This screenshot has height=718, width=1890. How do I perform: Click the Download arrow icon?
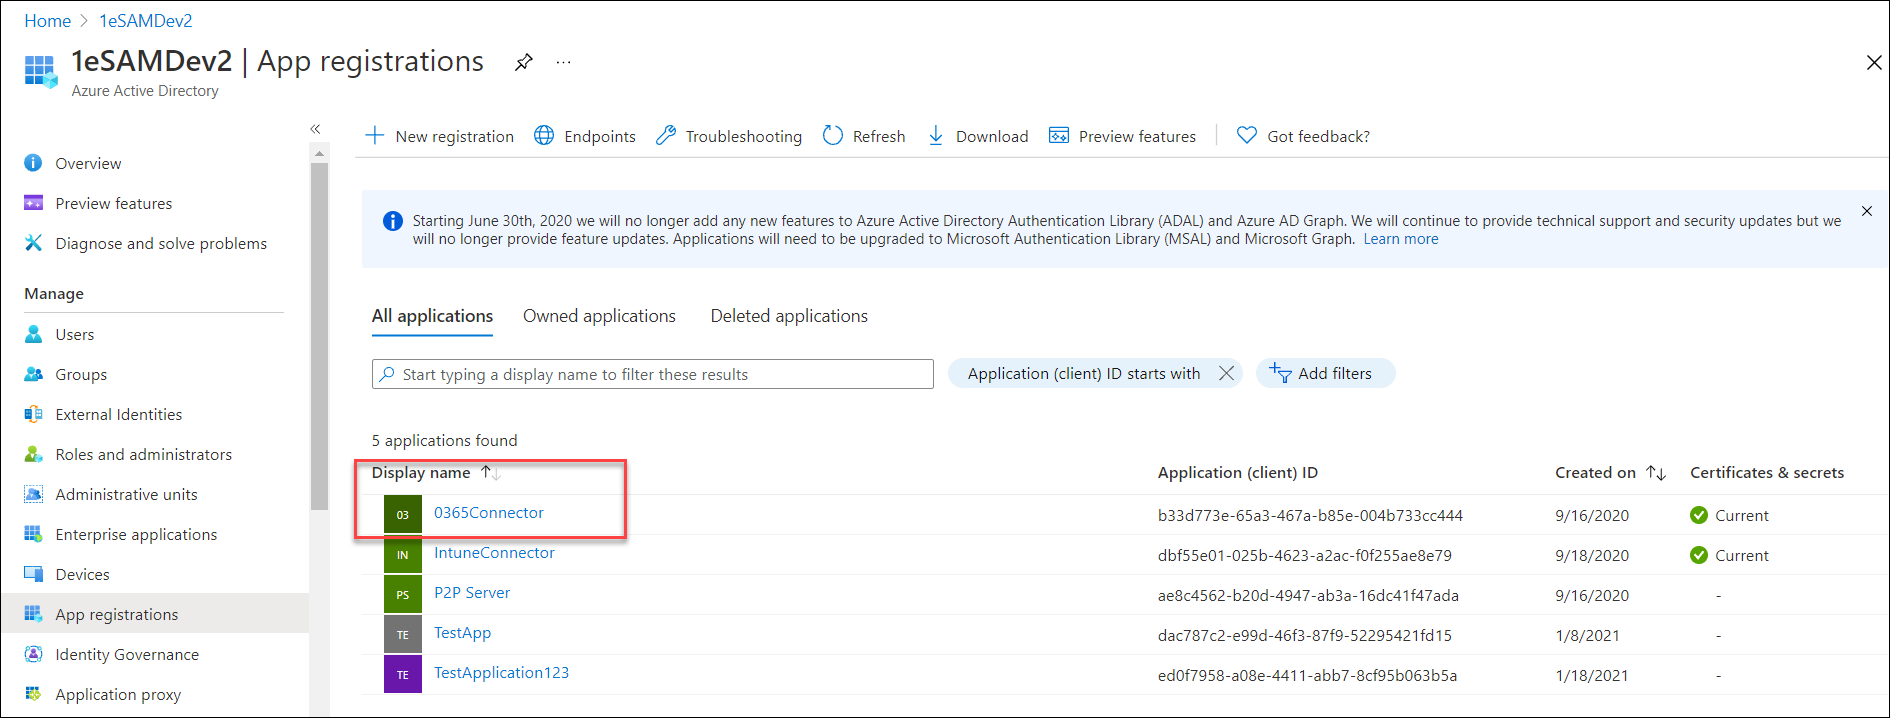[936, 136]
